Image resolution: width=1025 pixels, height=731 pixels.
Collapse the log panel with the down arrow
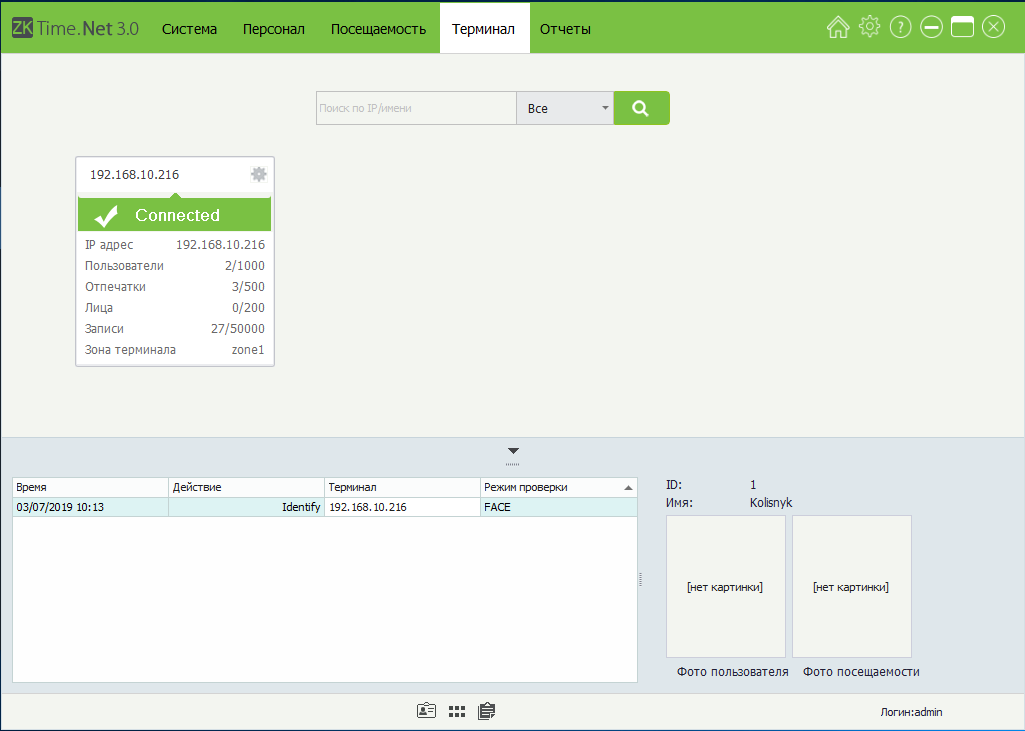click(513, 451)
